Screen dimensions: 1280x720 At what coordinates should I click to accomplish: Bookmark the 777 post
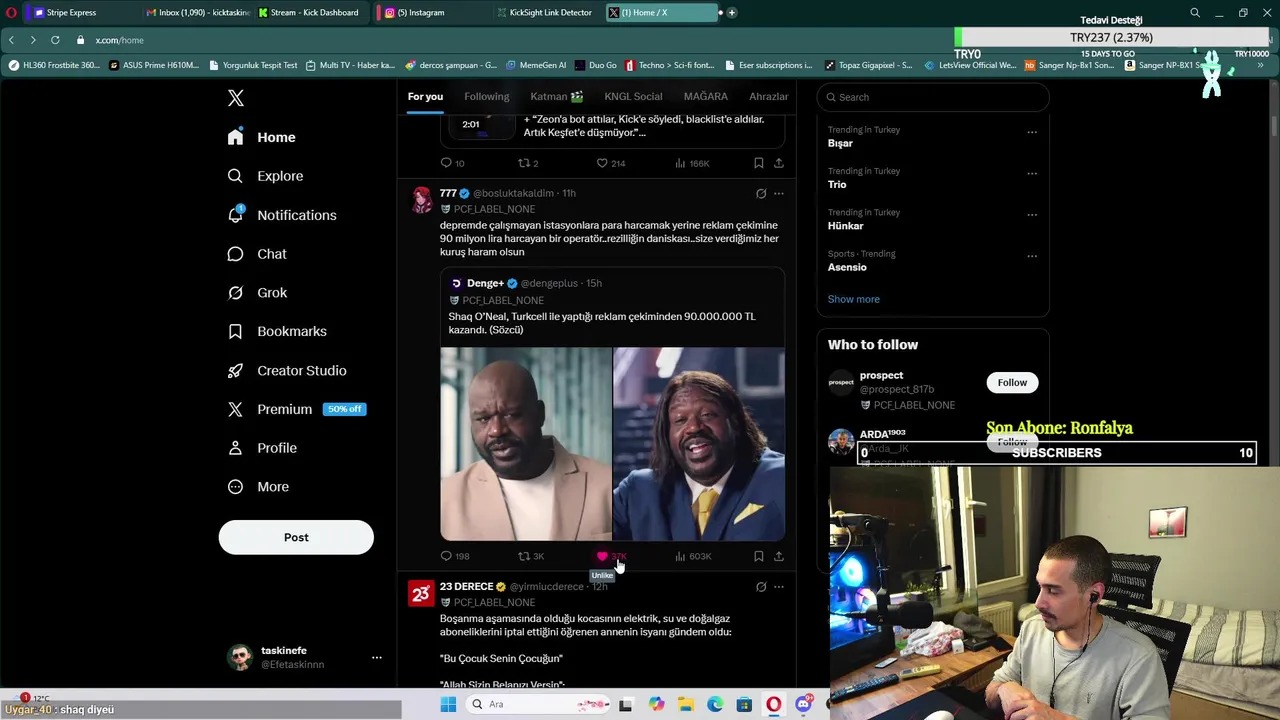coord(759,556)
